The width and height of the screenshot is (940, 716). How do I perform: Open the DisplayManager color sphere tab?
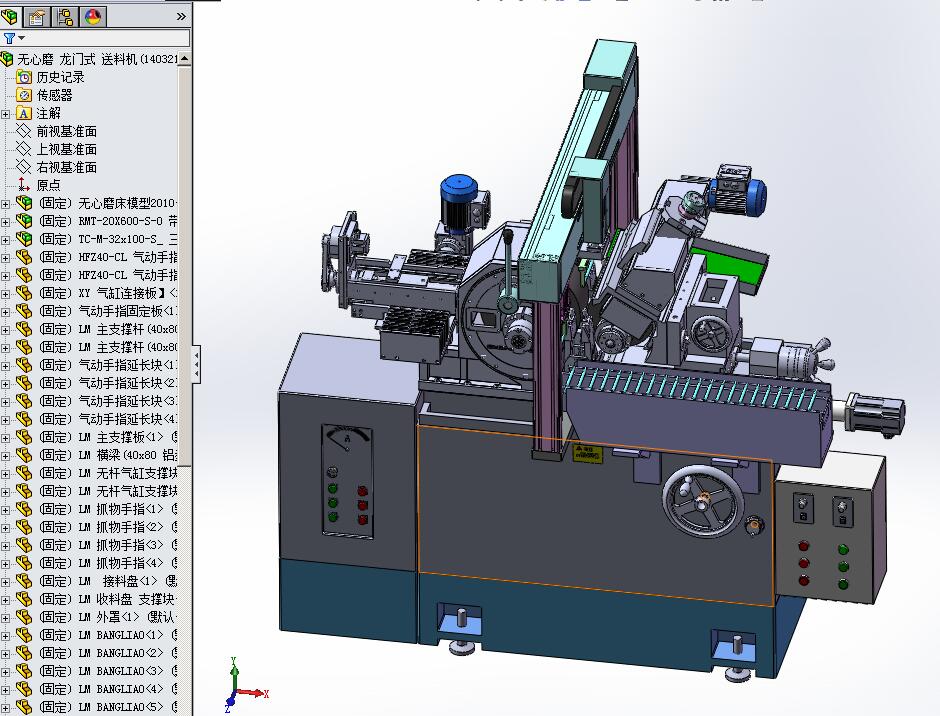[x=92, y=16]
